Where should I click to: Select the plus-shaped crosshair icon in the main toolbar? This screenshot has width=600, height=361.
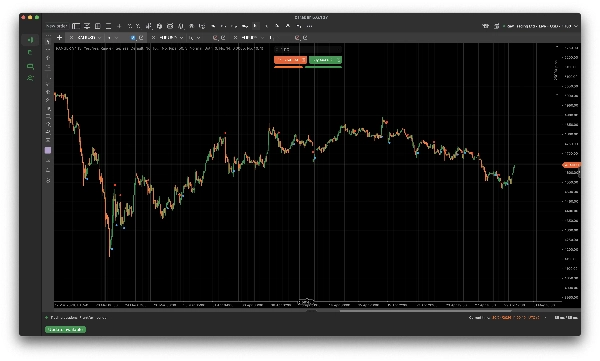pyautogui.click(x=119, y=26)
